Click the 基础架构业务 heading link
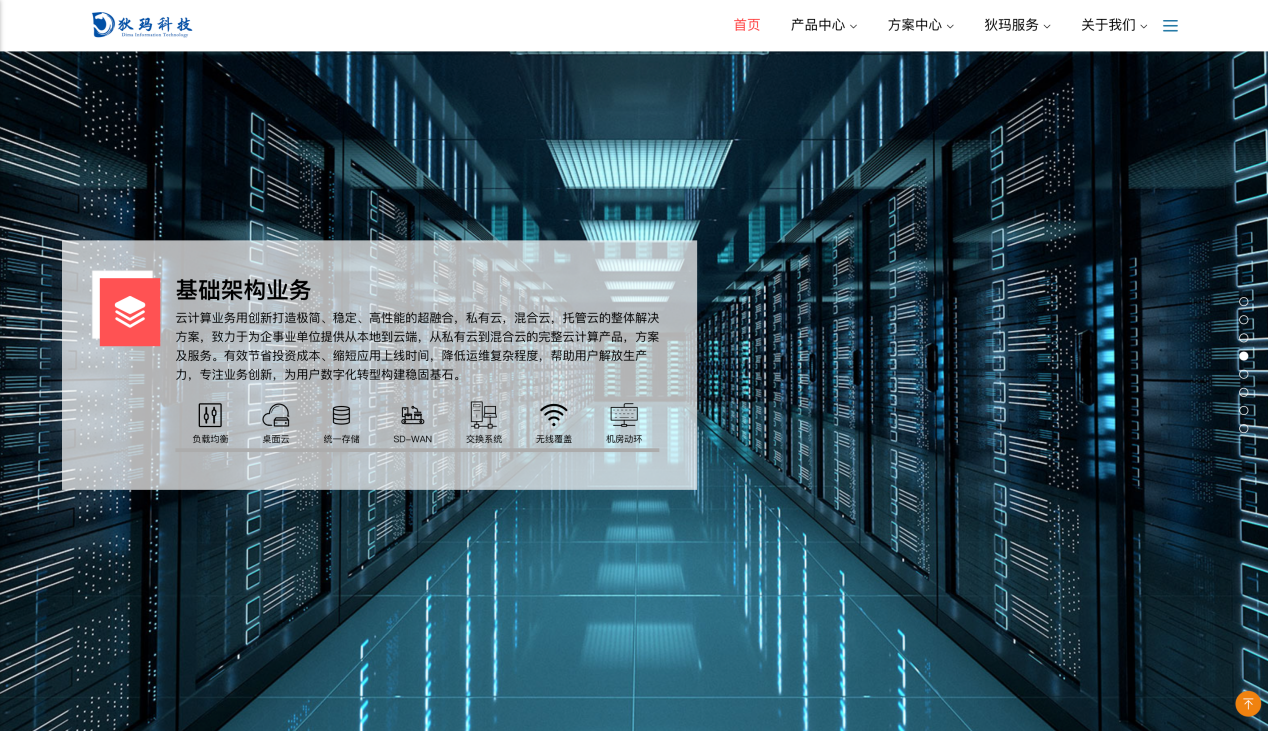 243,290
